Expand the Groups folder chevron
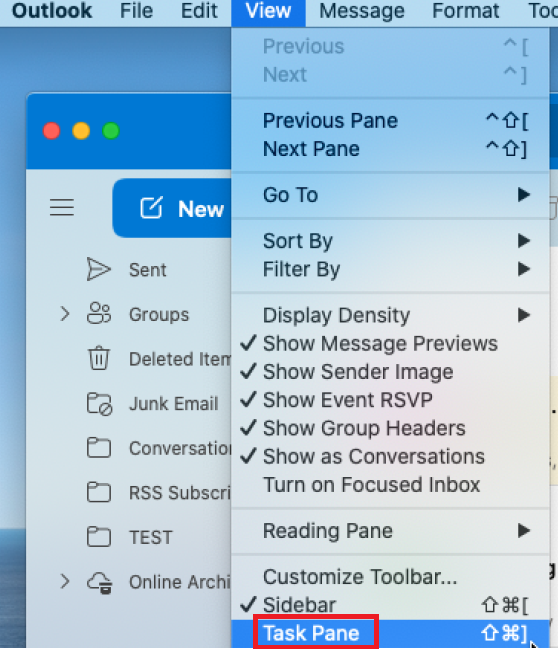Viewport: 558px width, 649px height. tap(65, 314)
